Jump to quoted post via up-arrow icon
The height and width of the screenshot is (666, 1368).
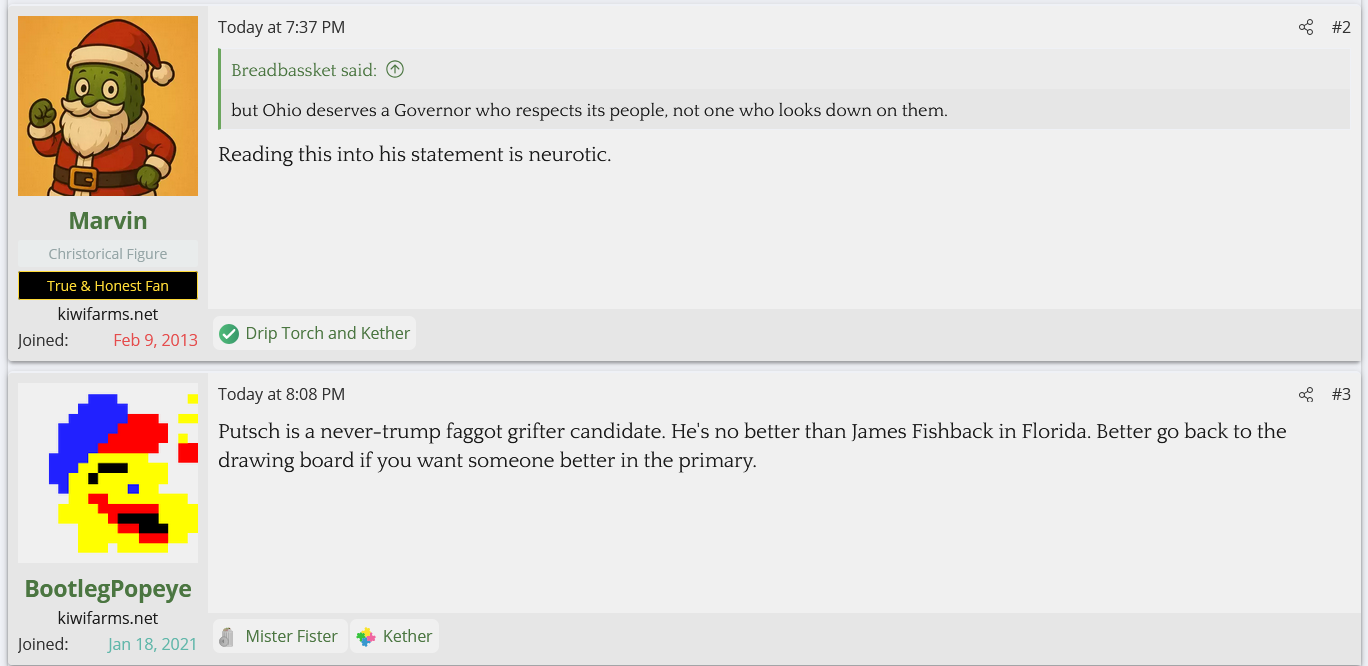[x=395, y=70]
